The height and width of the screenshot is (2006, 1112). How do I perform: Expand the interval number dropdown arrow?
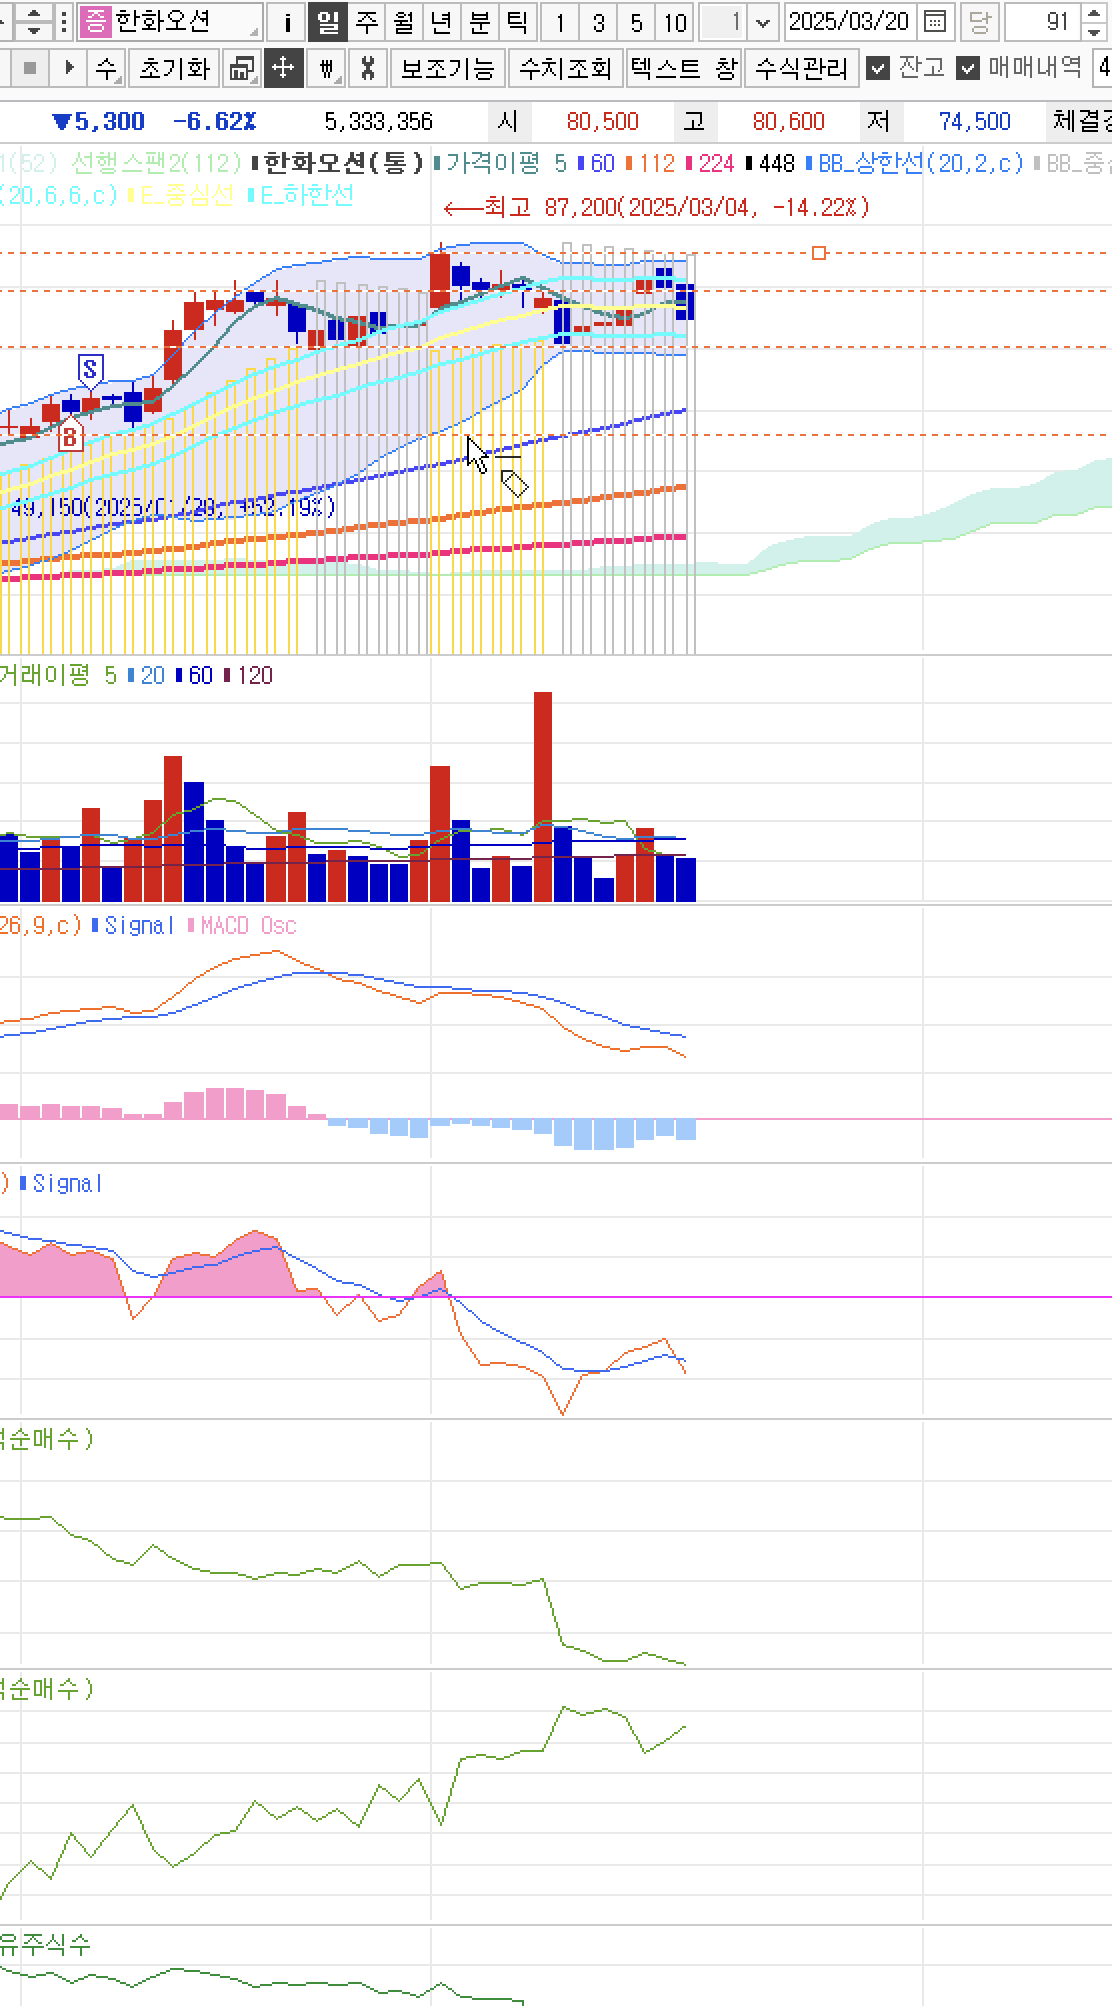764,22
